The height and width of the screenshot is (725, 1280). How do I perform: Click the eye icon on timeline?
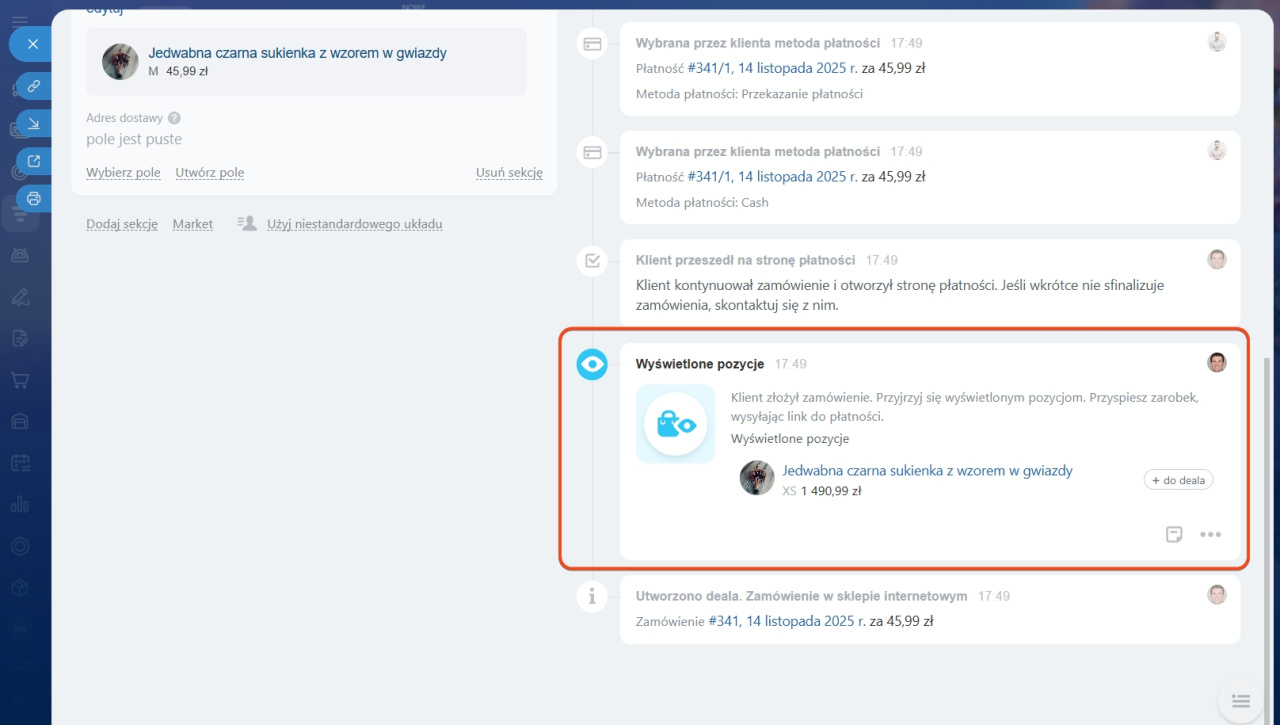pos(592,365)
